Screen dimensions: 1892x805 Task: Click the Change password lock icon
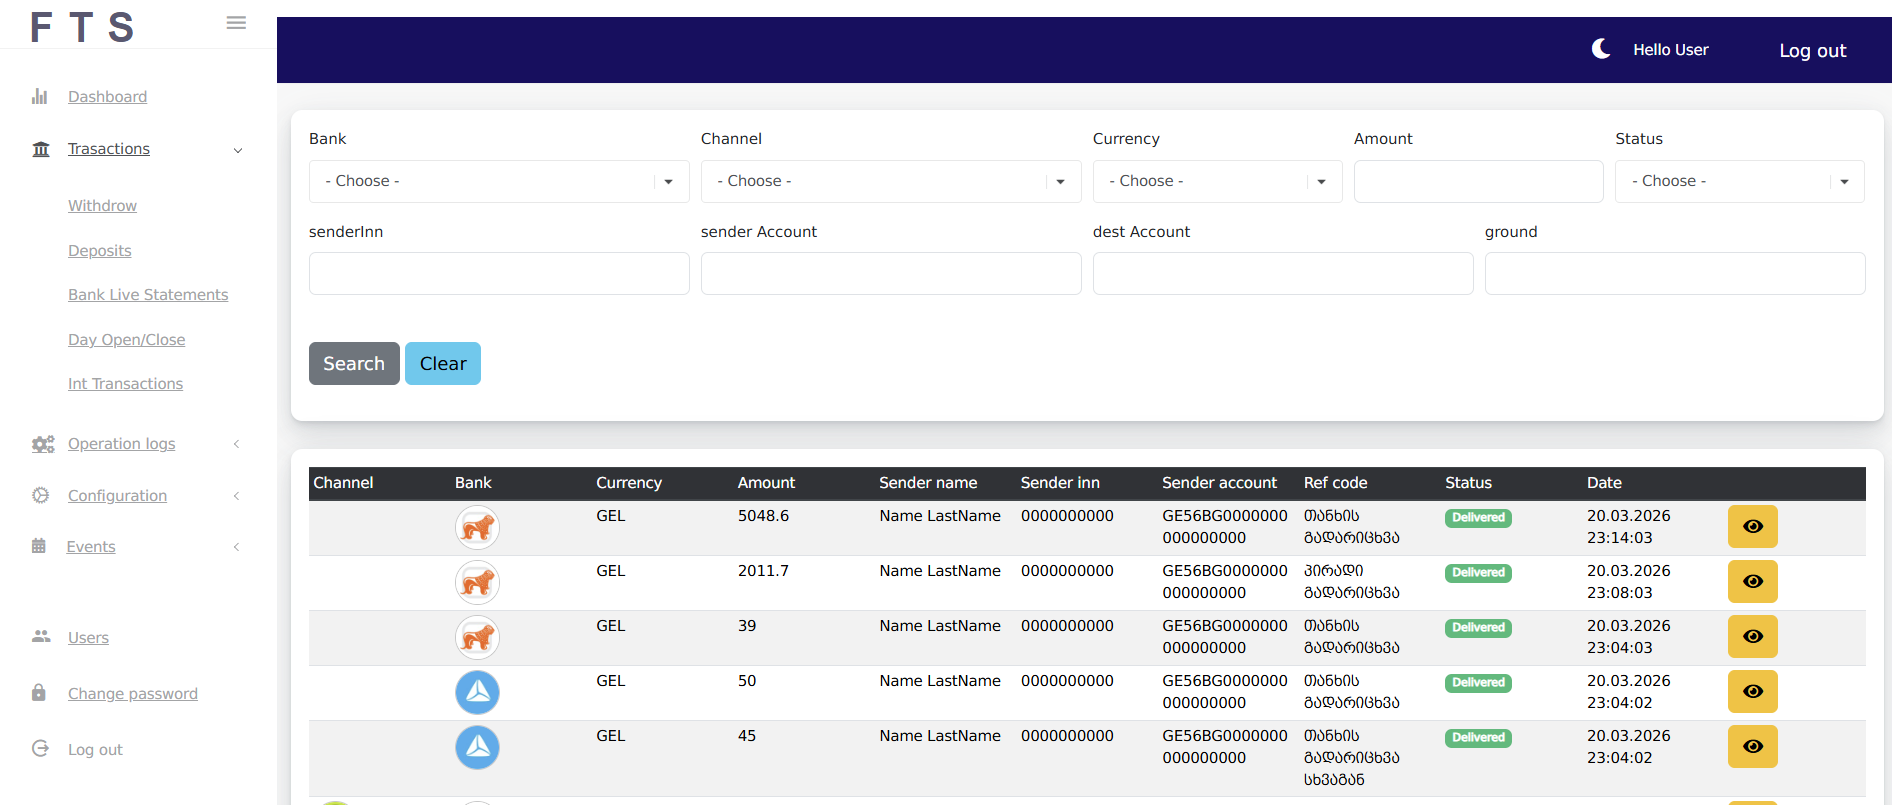coord(39,693)
